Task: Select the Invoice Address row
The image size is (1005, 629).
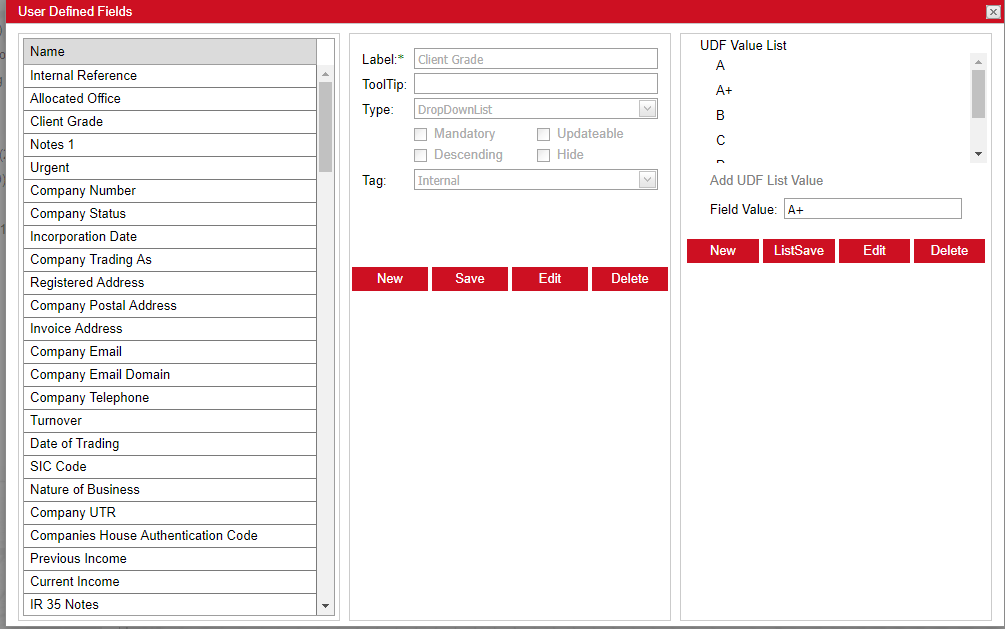Action: pos(170,329)
